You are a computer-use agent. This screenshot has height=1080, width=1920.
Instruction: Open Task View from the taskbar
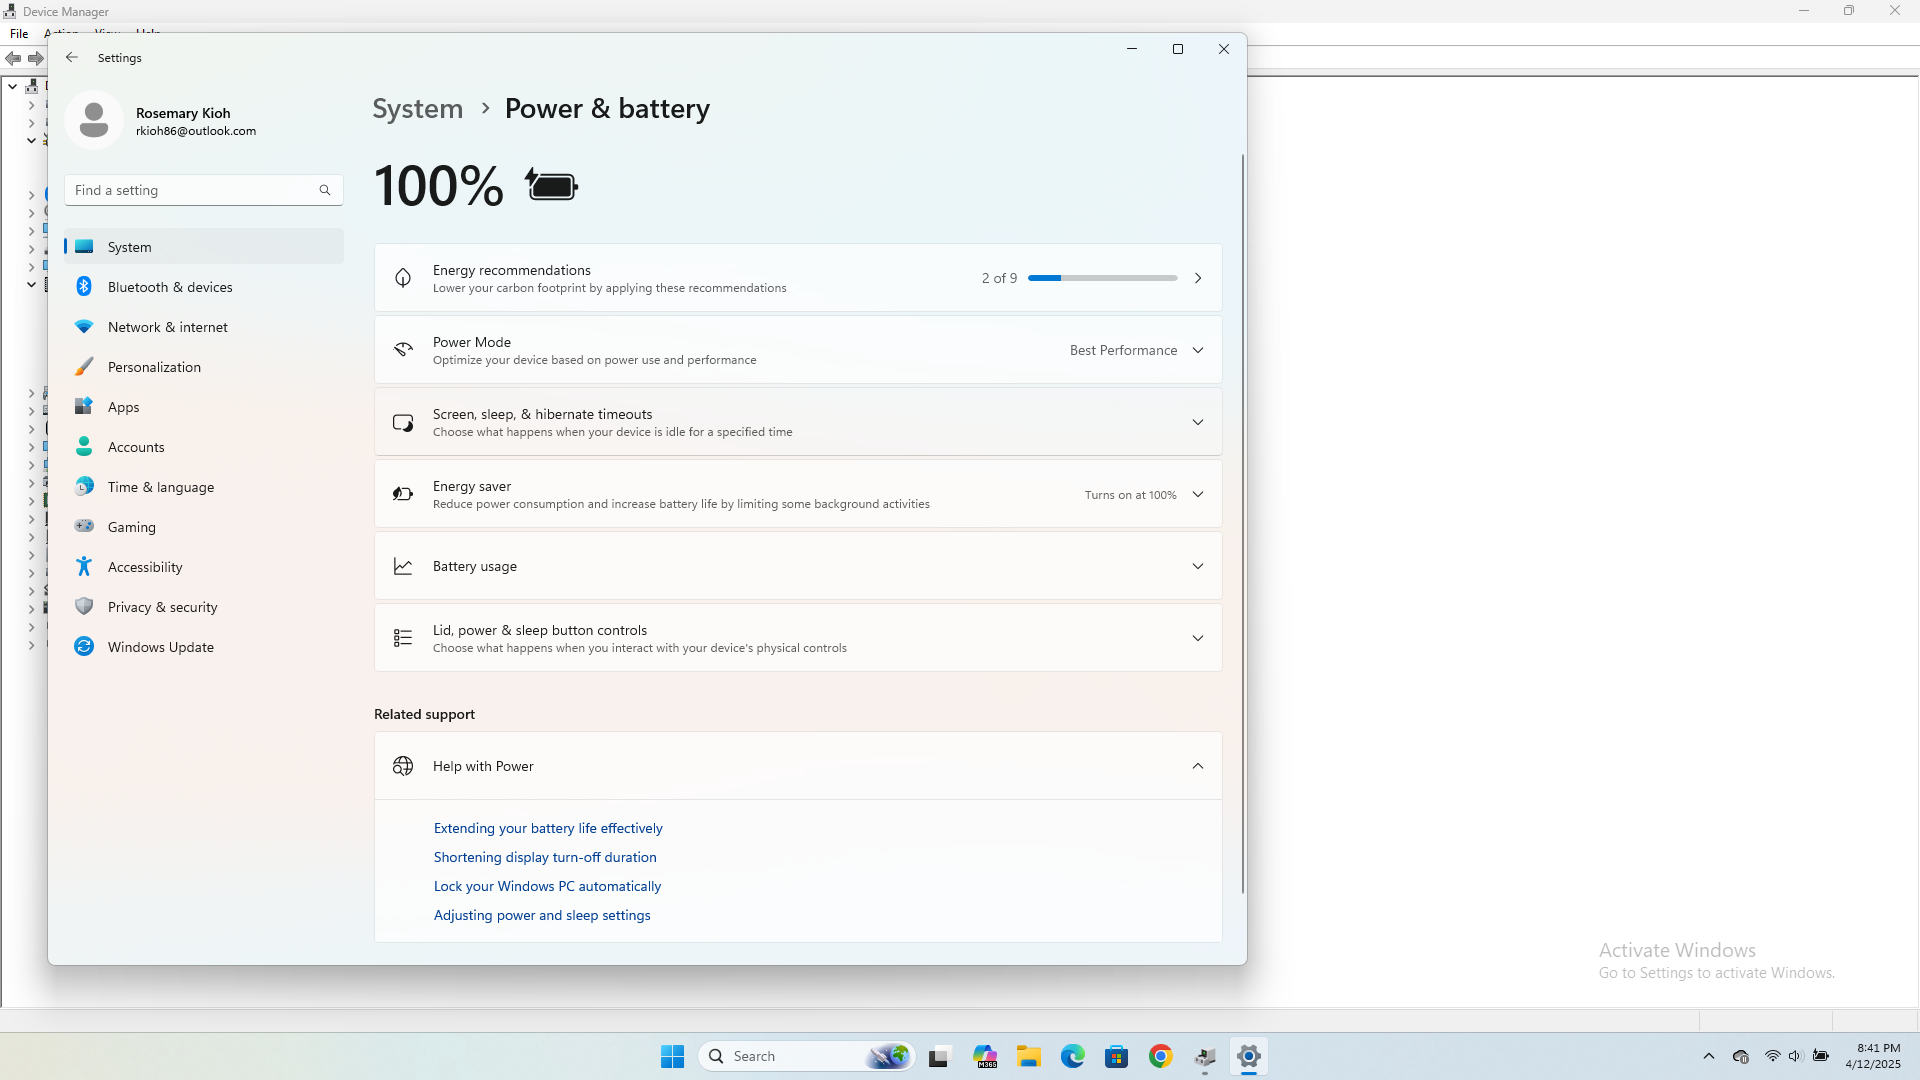(x=939, y=1056)
